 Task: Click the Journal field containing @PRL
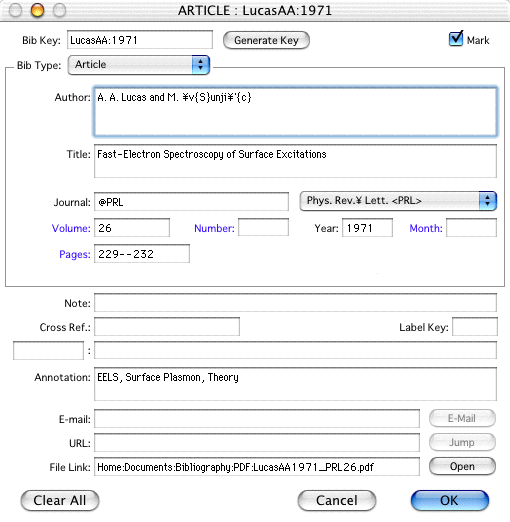pyautogui.click(x=191, y=202)
